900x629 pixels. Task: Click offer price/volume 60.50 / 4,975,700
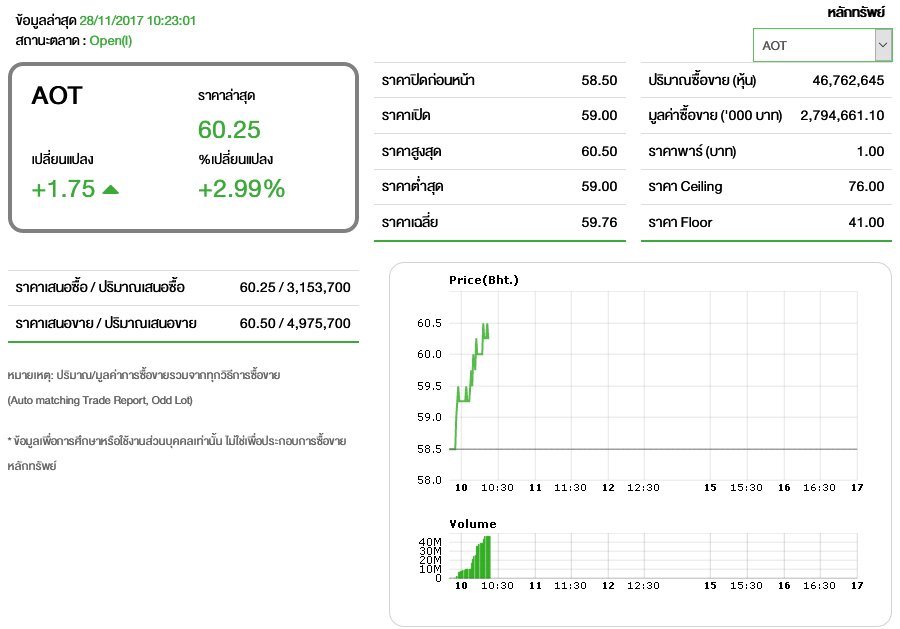coord(295,323)
